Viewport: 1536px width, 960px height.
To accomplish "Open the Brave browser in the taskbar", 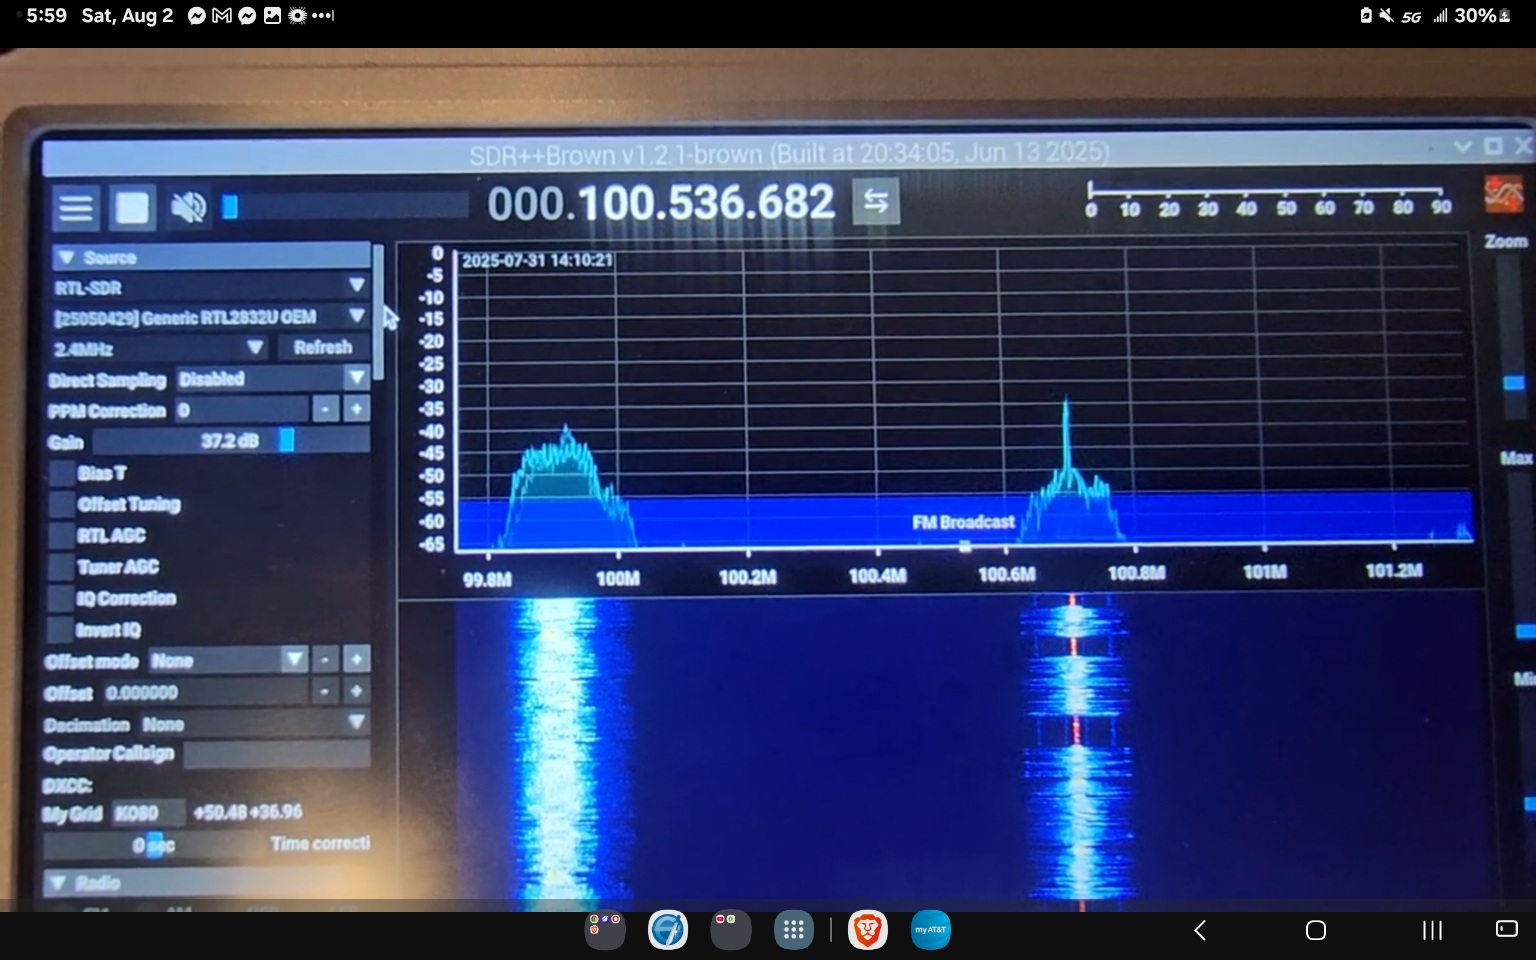I will point(867,930).
